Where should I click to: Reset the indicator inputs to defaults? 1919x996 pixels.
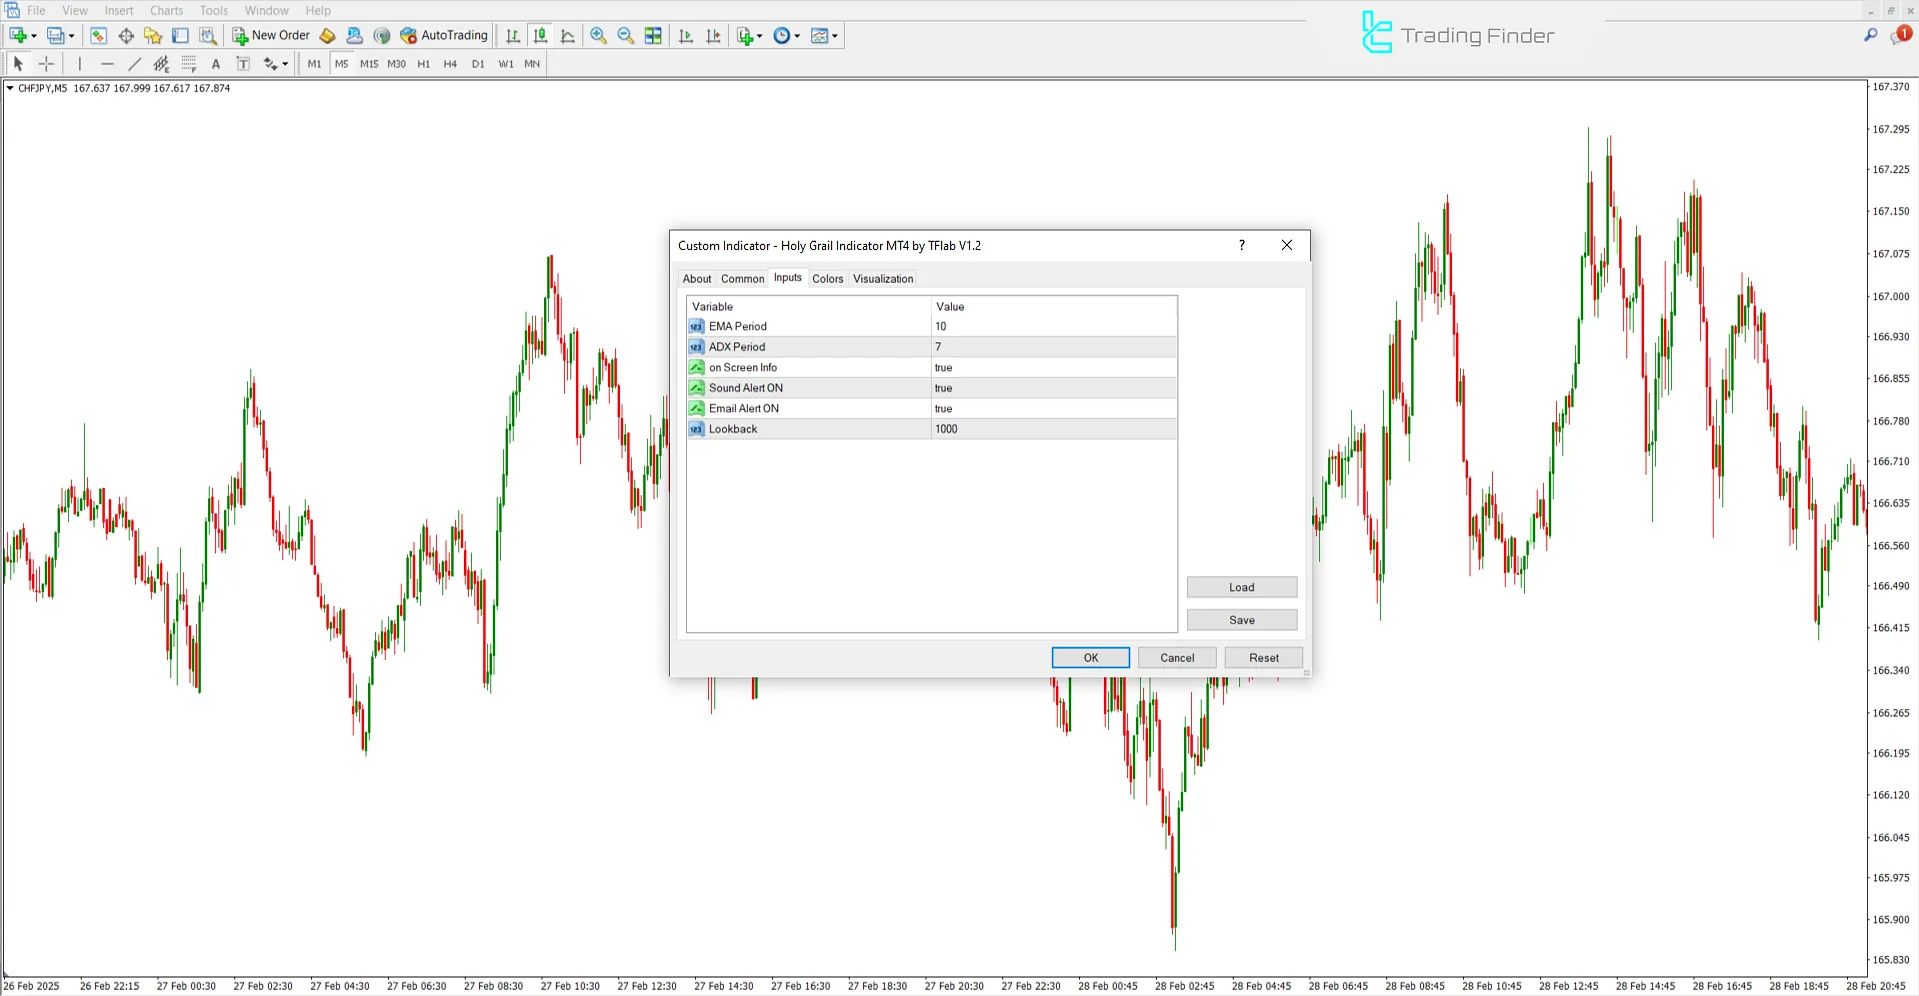point(1263,657)
